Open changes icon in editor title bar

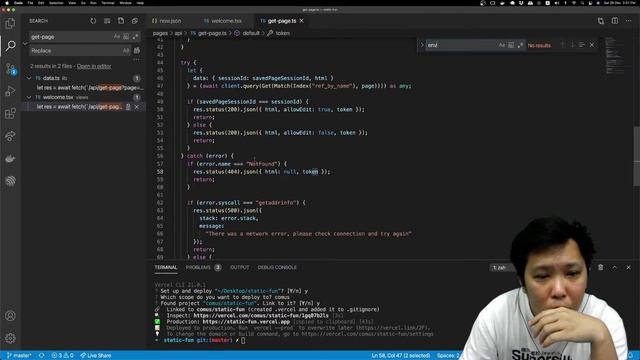pyautogui.click(x=601, y=21)
